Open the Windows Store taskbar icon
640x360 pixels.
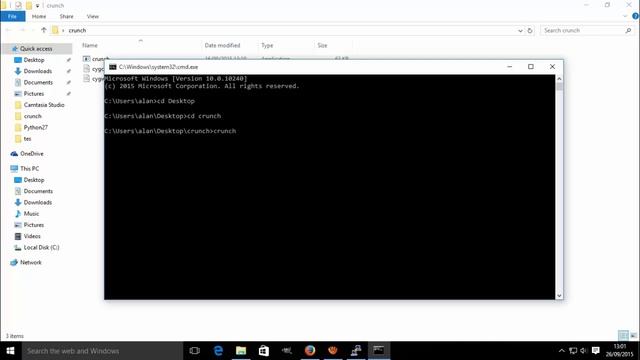[264, 351]
